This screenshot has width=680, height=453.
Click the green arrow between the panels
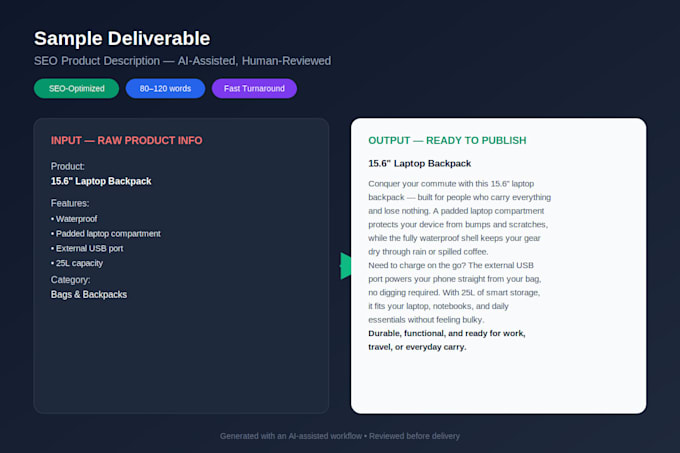tap(345, 266)
